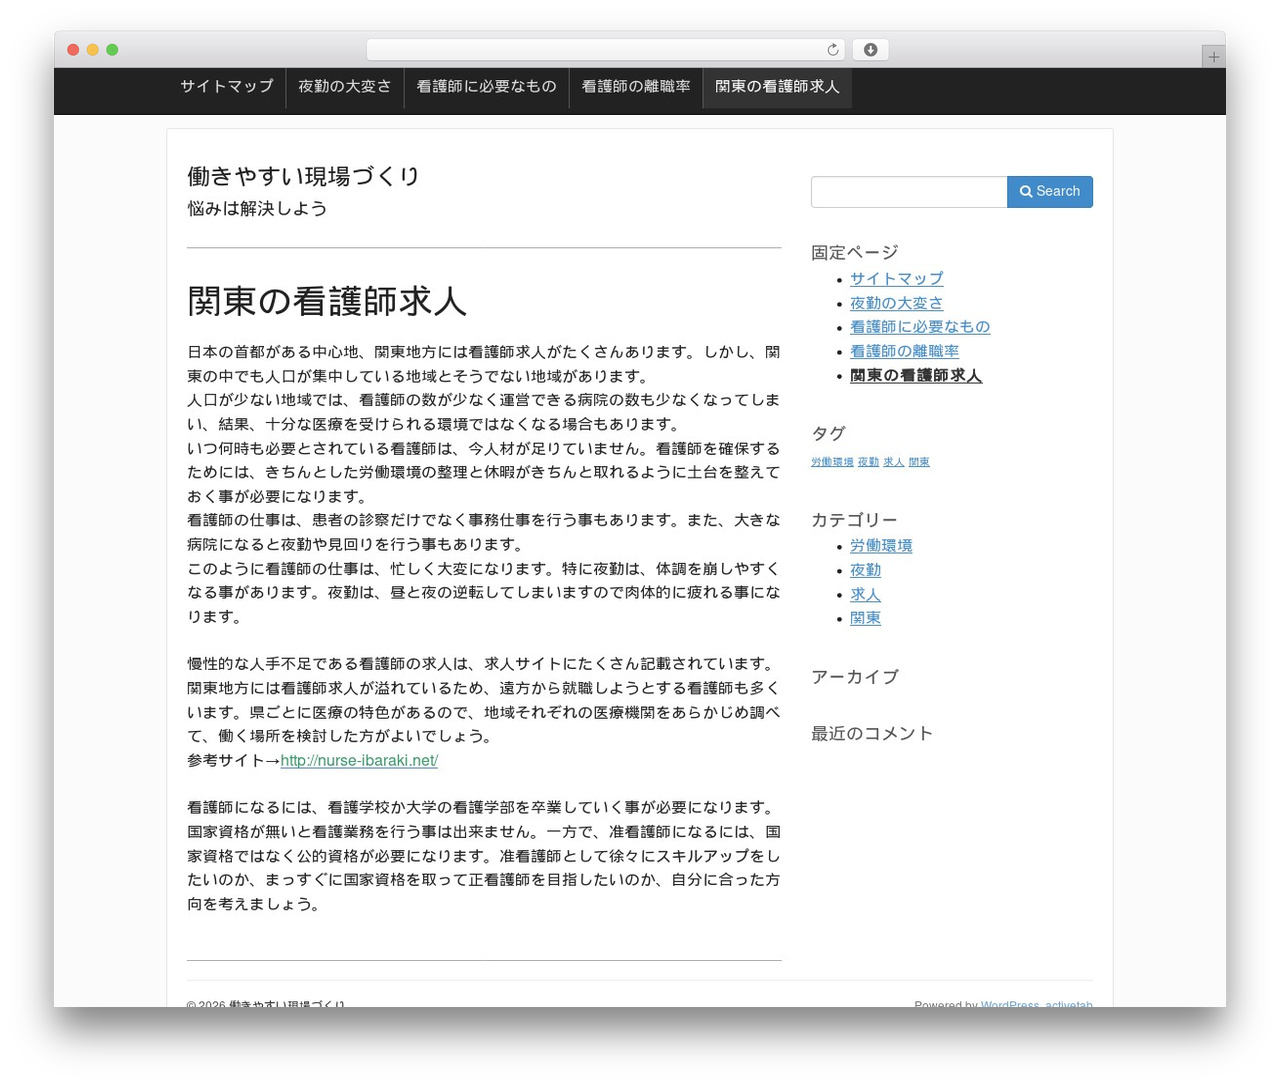Image resolution: width=1280 pixels, height=1084 pixels.
Task: Click the 夜勤 tag link
Action: [868, 462]
